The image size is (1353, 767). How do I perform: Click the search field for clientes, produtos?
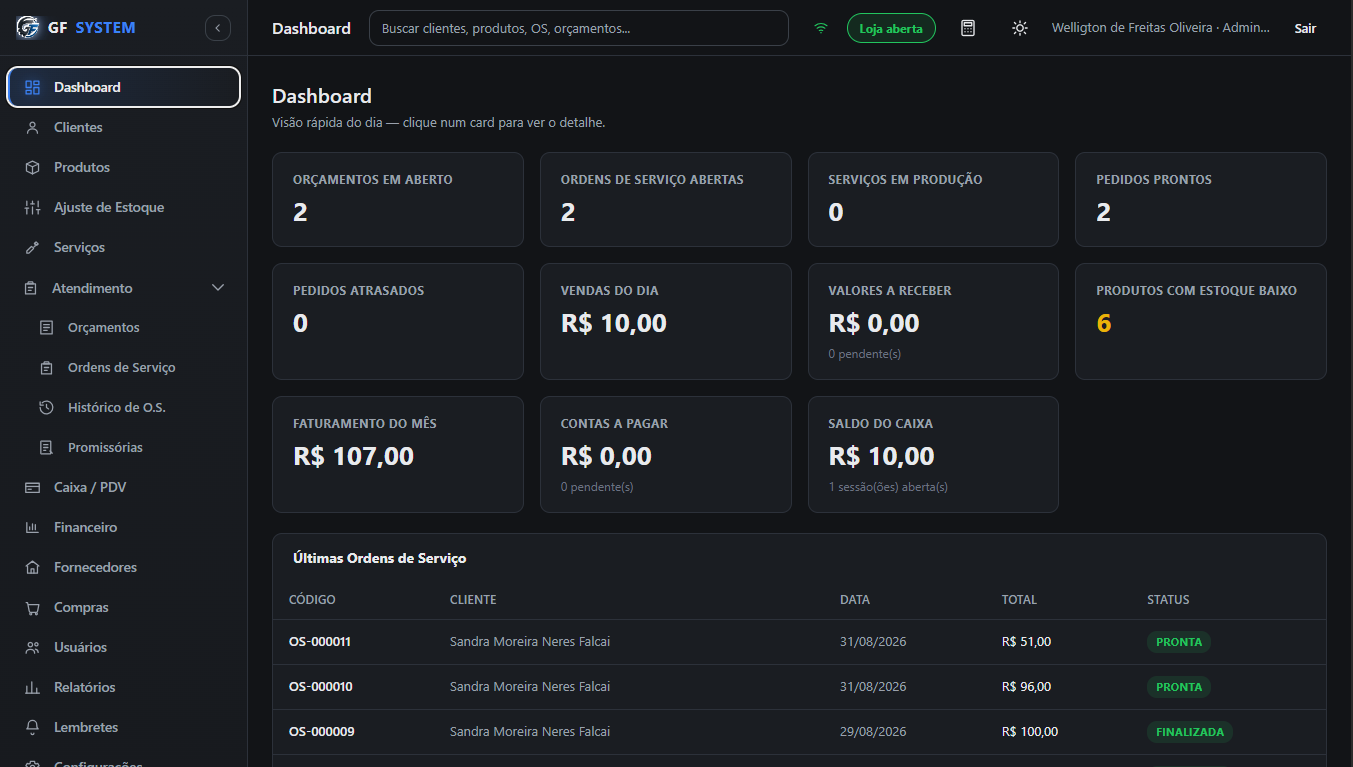click(x=579, y=28)
